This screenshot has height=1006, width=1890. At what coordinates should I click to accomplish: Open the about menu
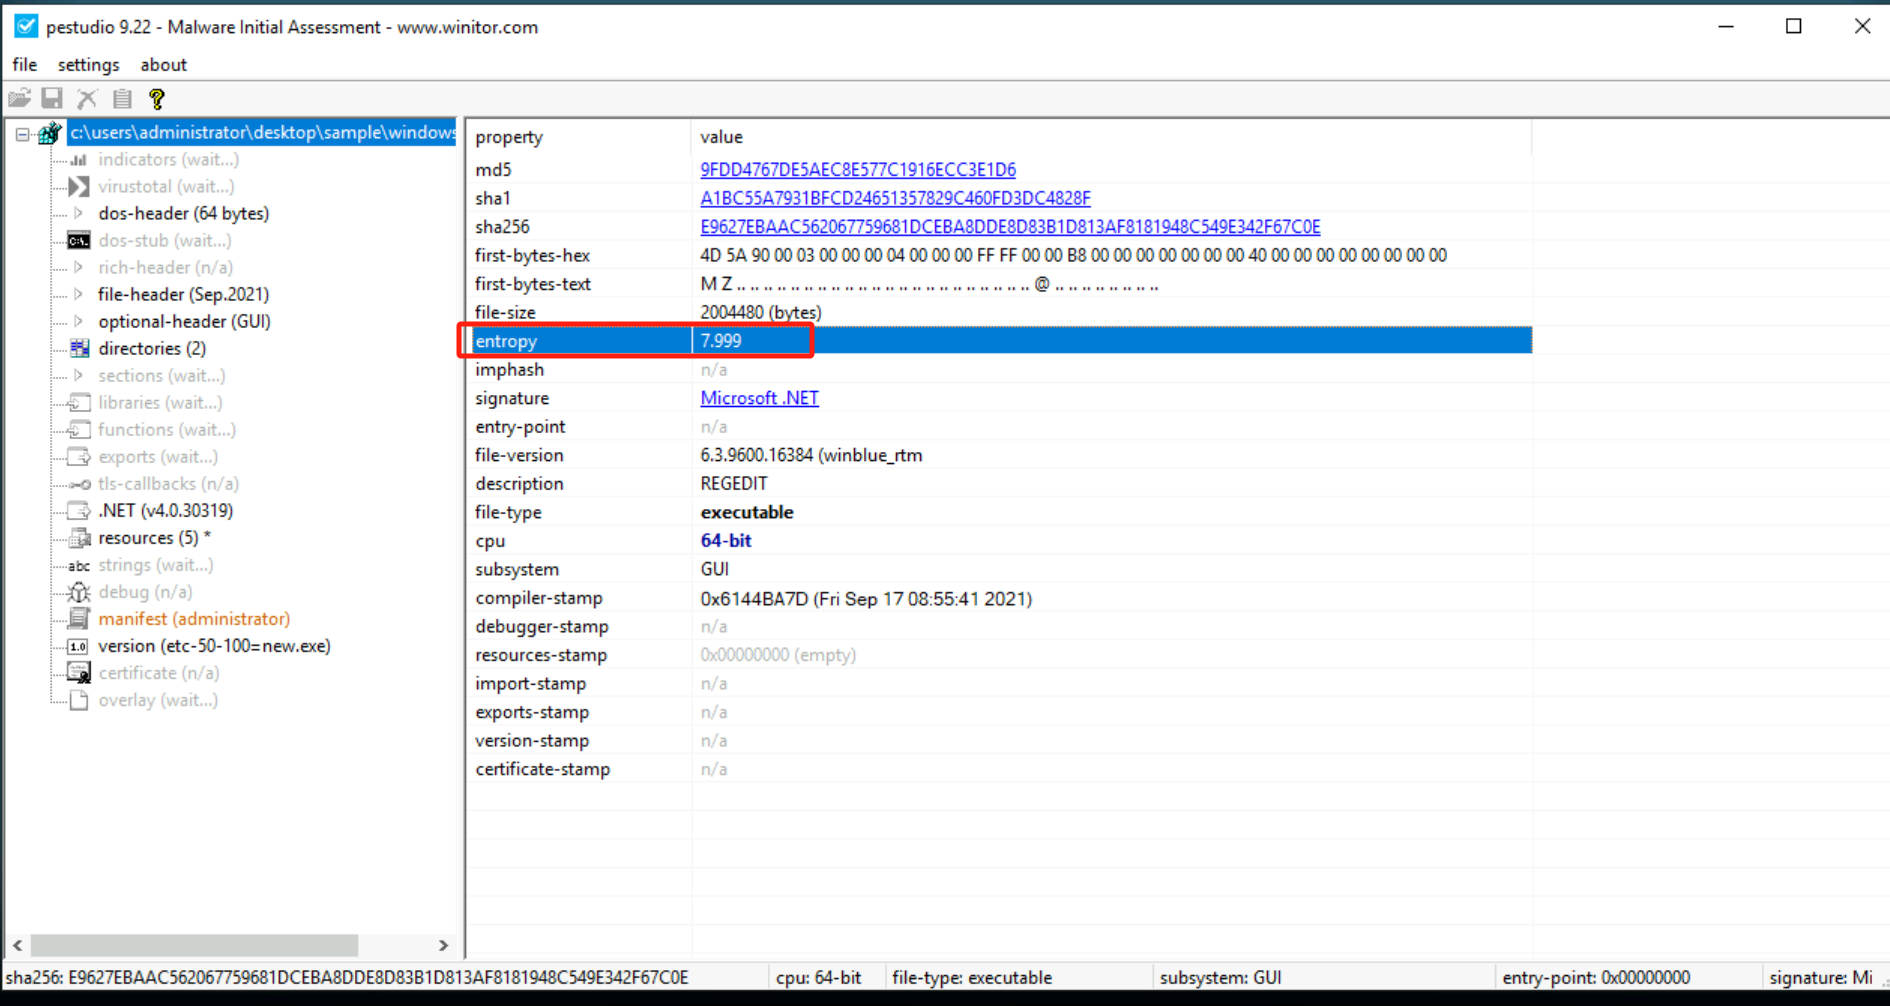(x=163, y=65)
